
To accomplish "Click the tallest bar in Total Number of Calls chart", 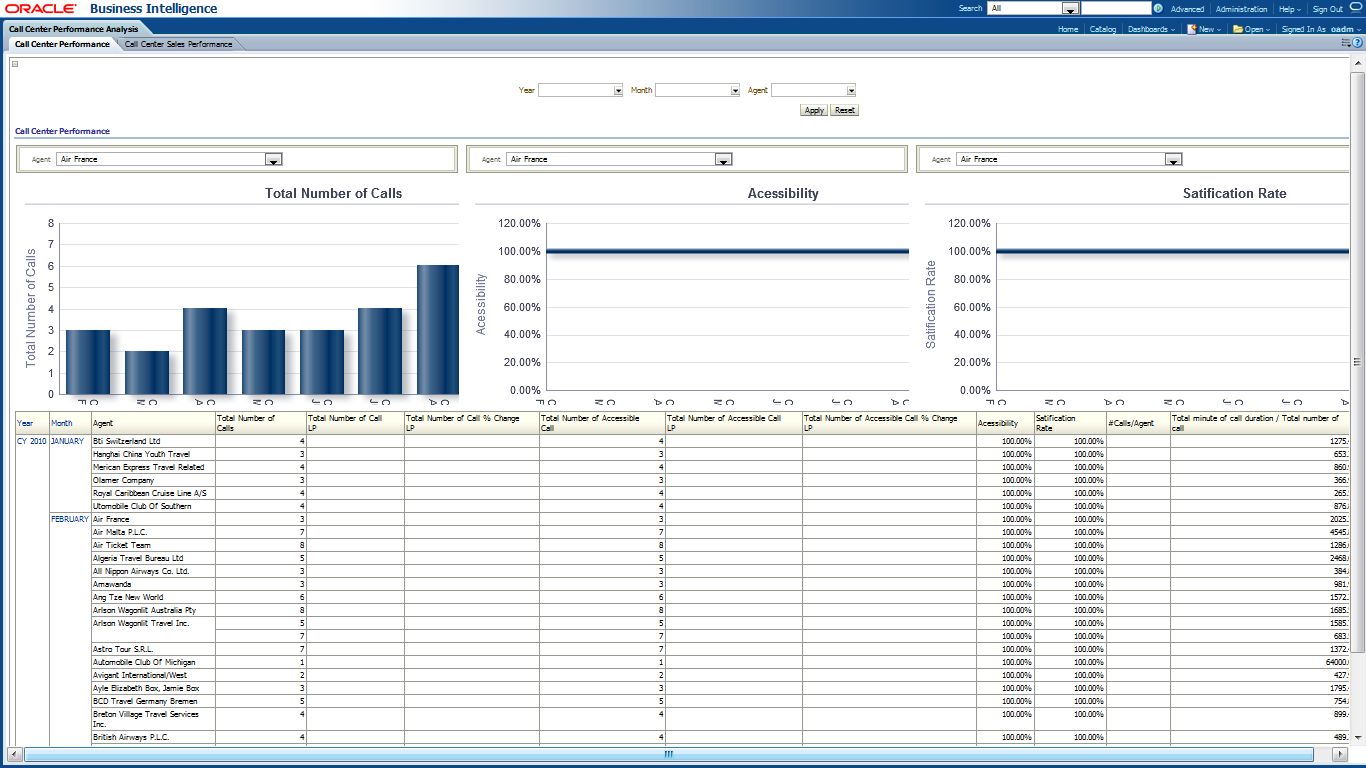I will click(x=437, y=329).
